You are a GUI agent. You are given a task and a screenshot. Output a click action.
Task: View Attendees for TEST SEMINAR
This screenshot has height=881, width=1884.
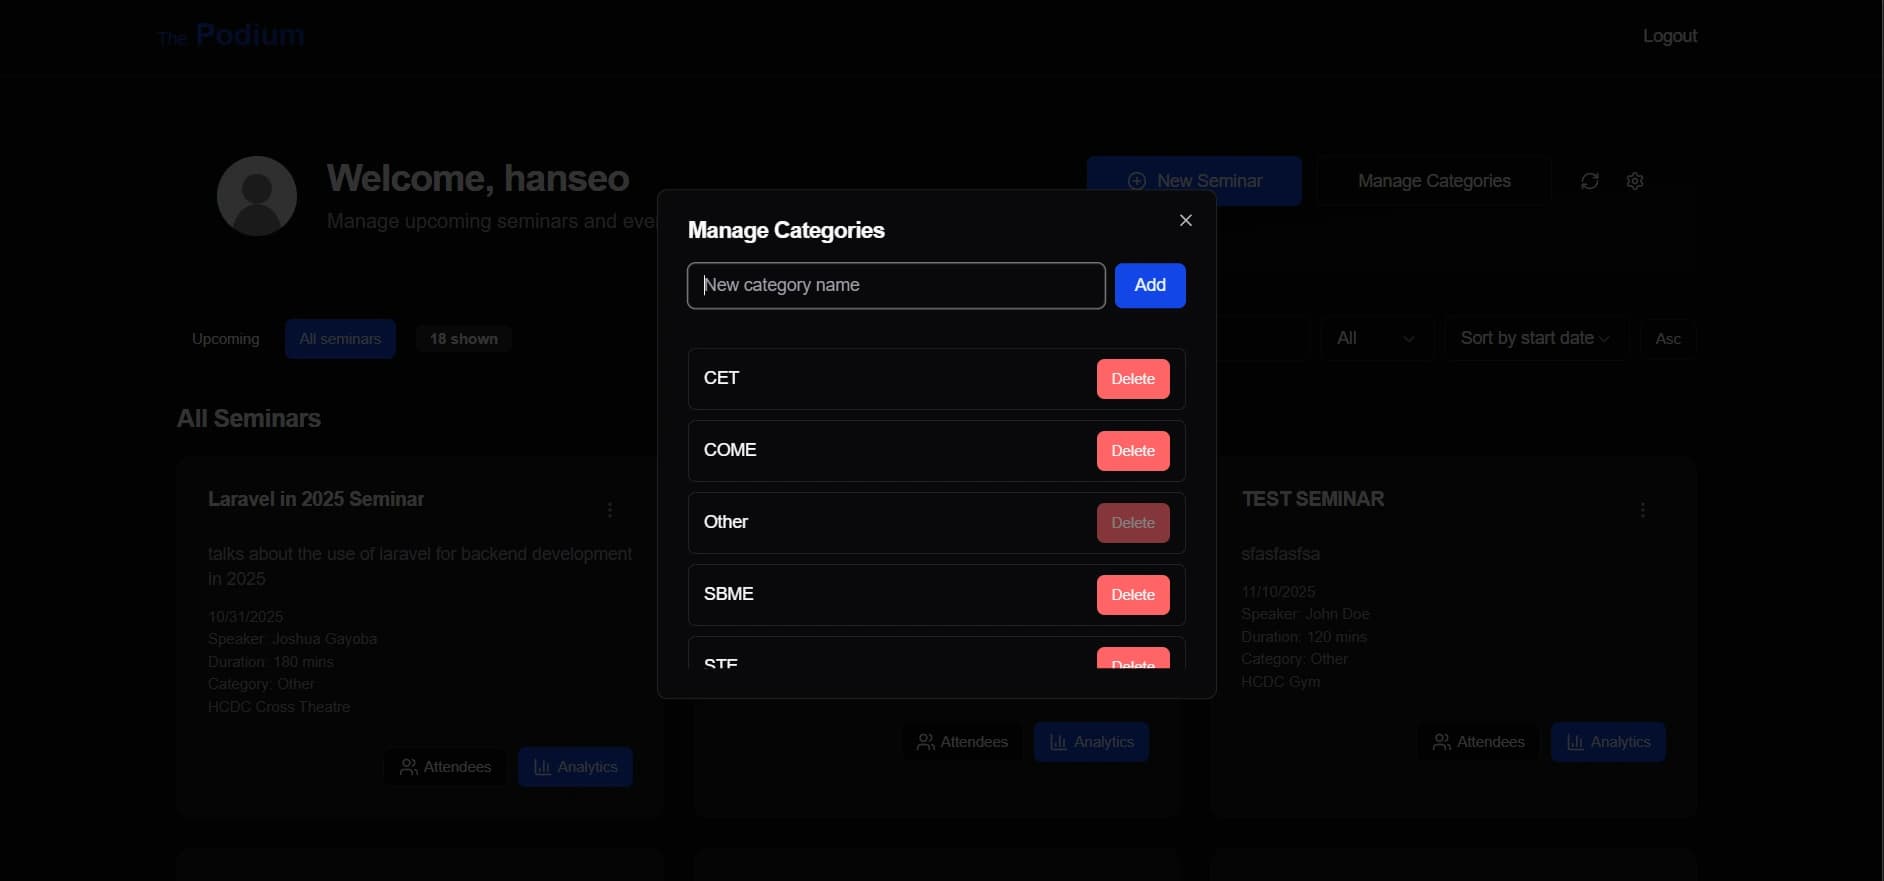[x=1478, y=742]
